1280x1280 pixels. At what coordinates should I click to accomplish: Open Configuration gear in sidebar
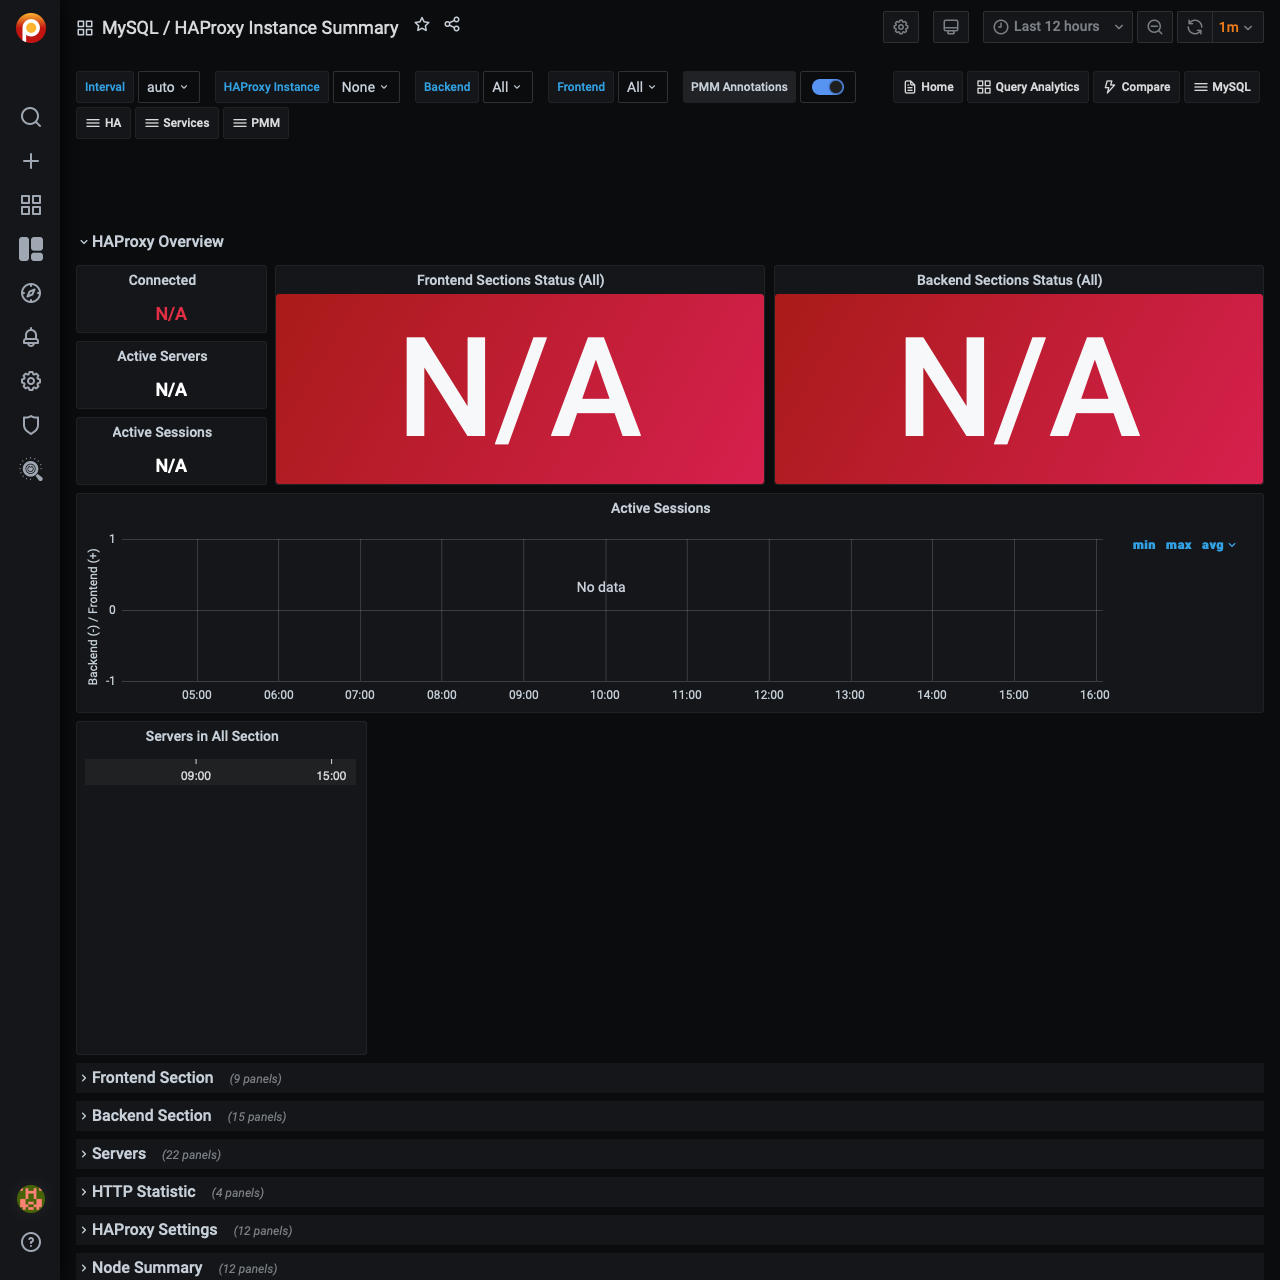(31, 381)
